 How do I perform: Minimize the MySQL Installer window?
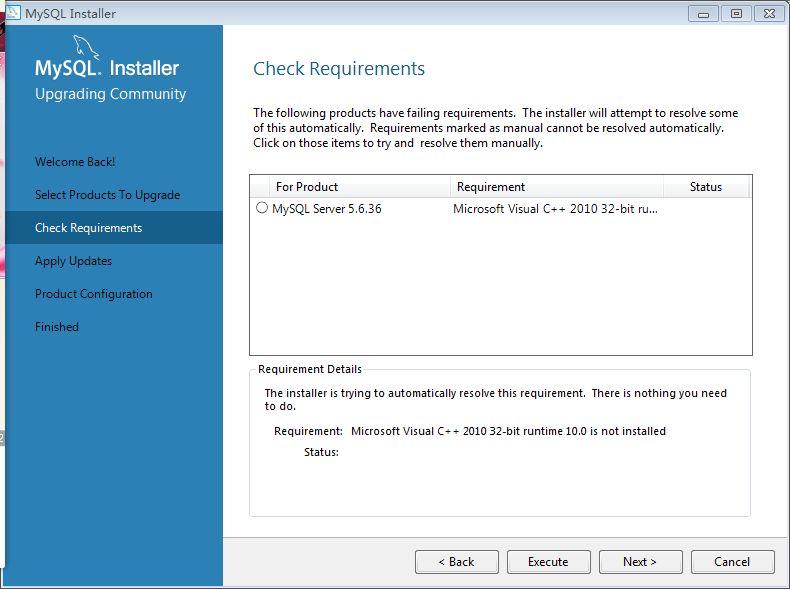[703, 14]
